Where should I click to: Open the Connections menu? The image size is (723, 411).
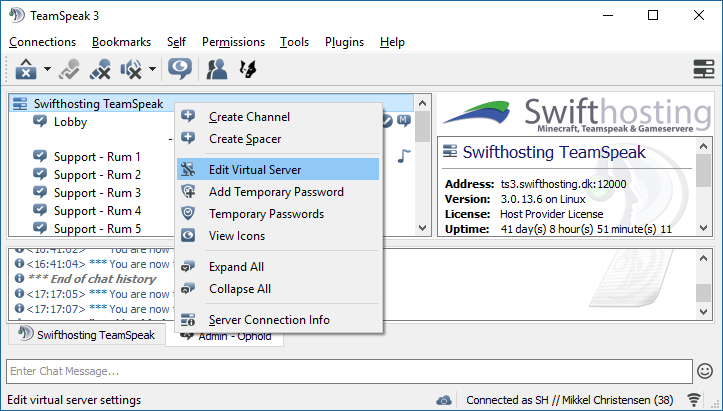42,42
